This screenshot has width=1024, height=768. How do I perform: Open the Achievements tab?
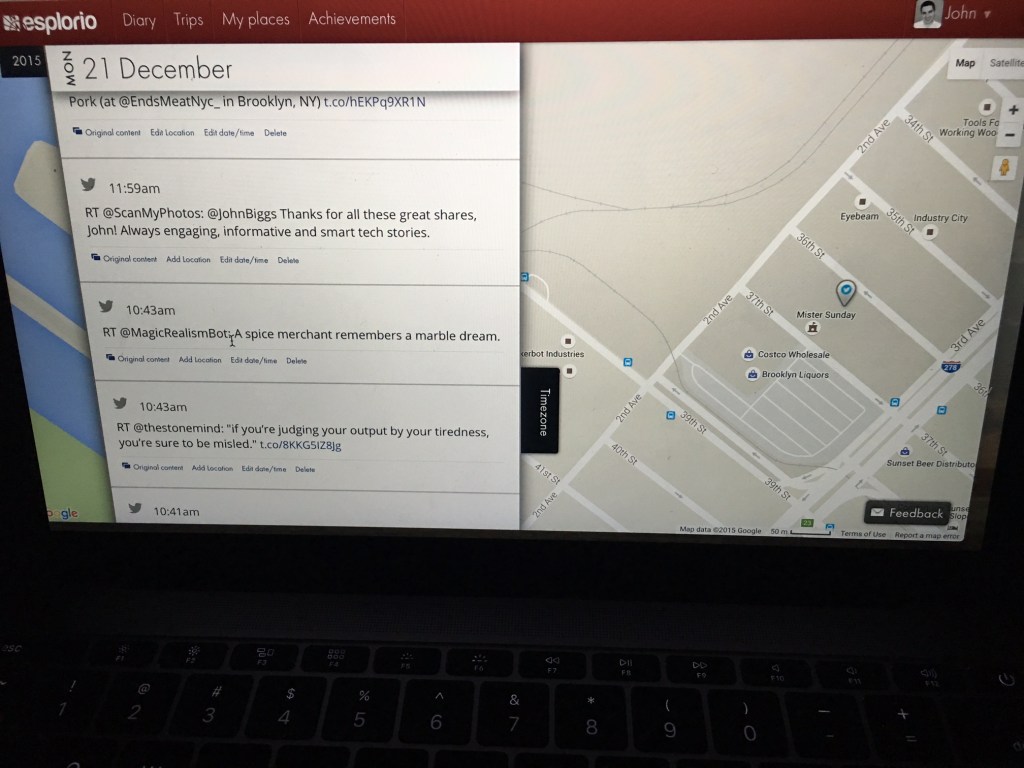coord(352,19)
